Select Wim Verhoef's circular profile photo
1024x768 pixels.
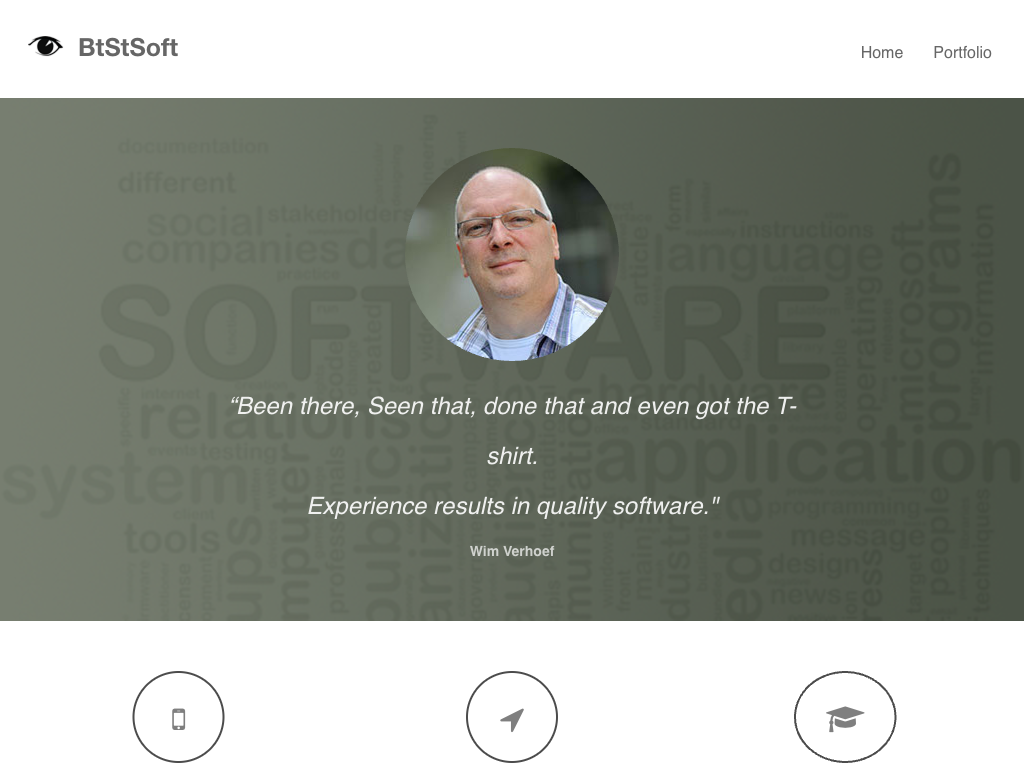tap(512, 255)
